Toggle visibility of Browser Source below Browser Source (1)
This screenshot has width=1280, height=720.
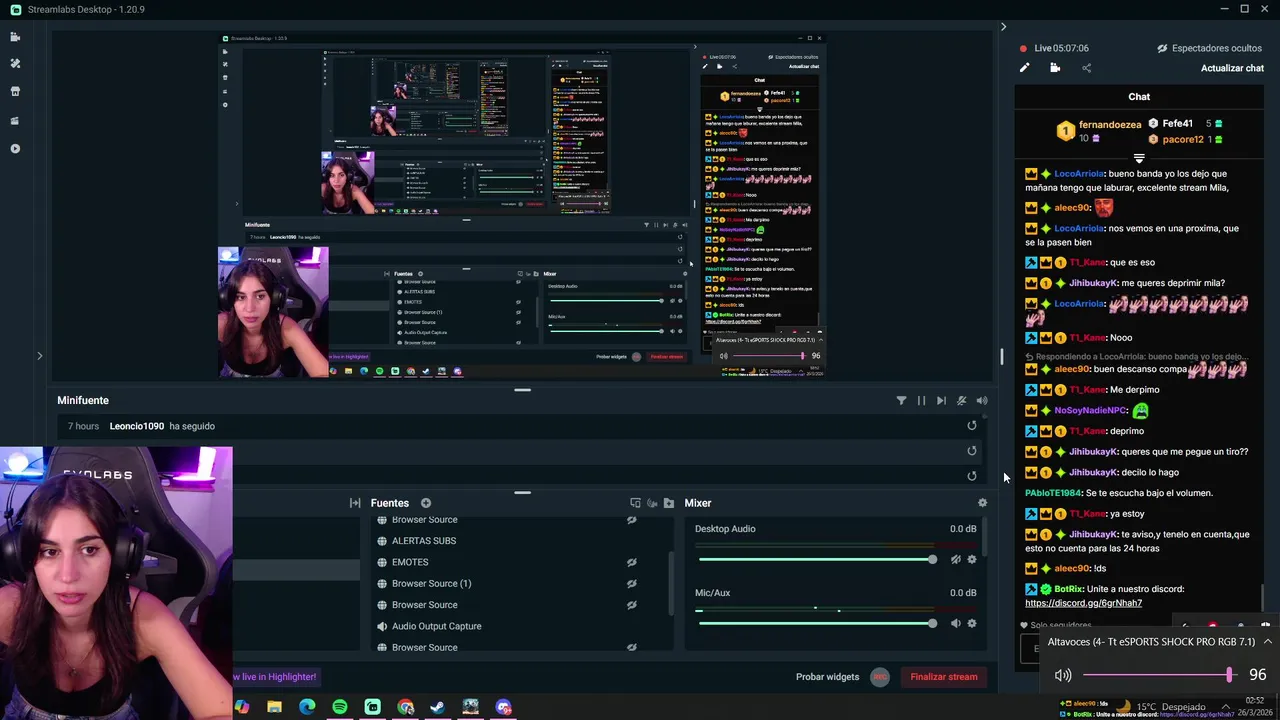[631, 605]
